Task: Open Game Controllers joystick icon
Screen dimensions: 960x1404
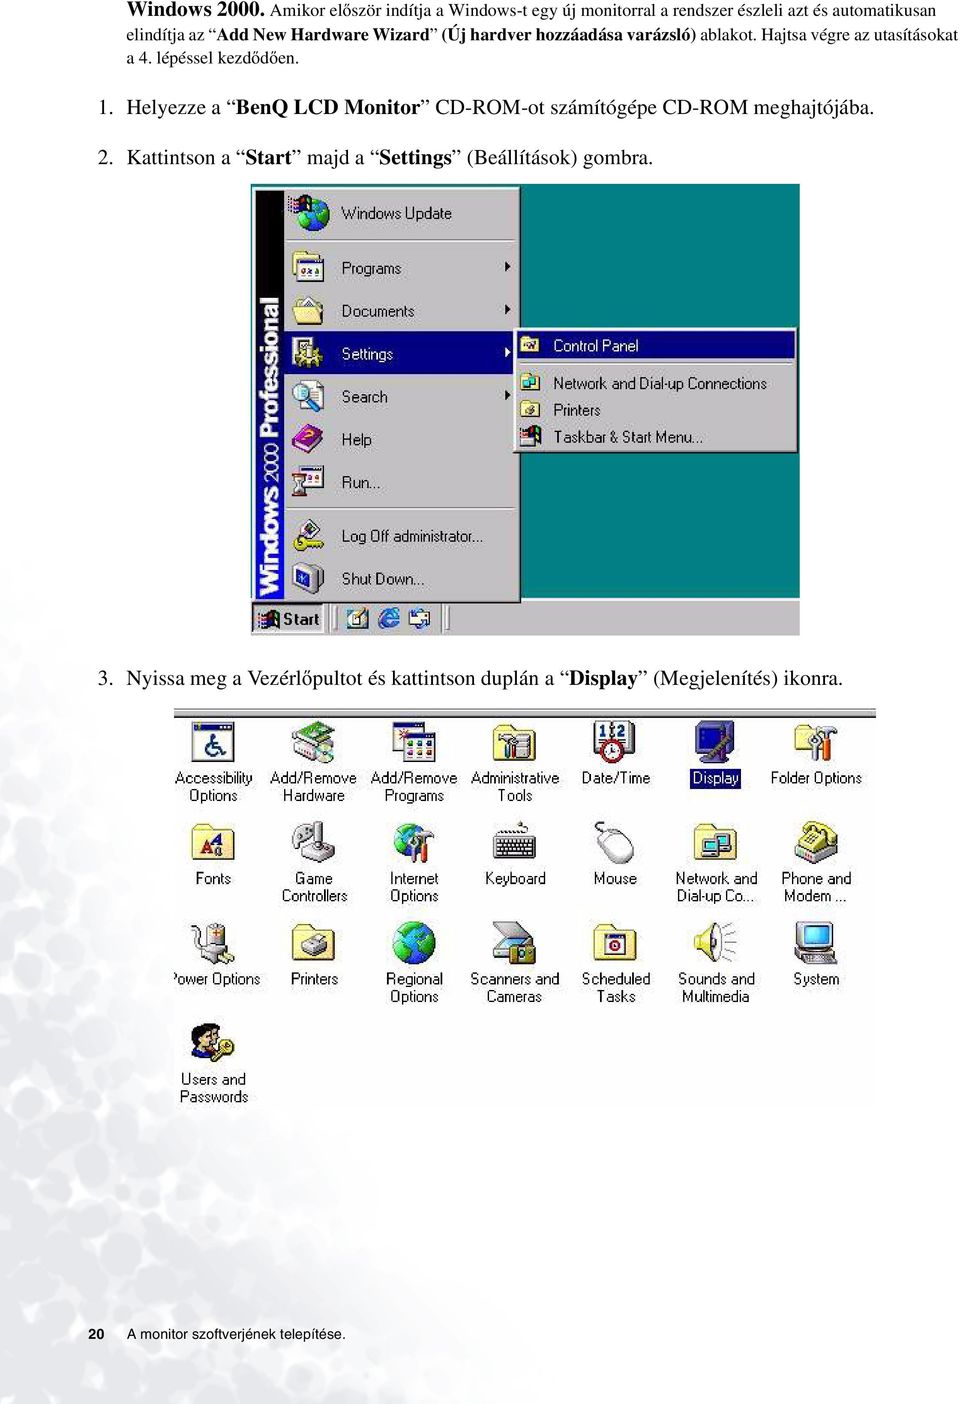Action: coord(313,843)
